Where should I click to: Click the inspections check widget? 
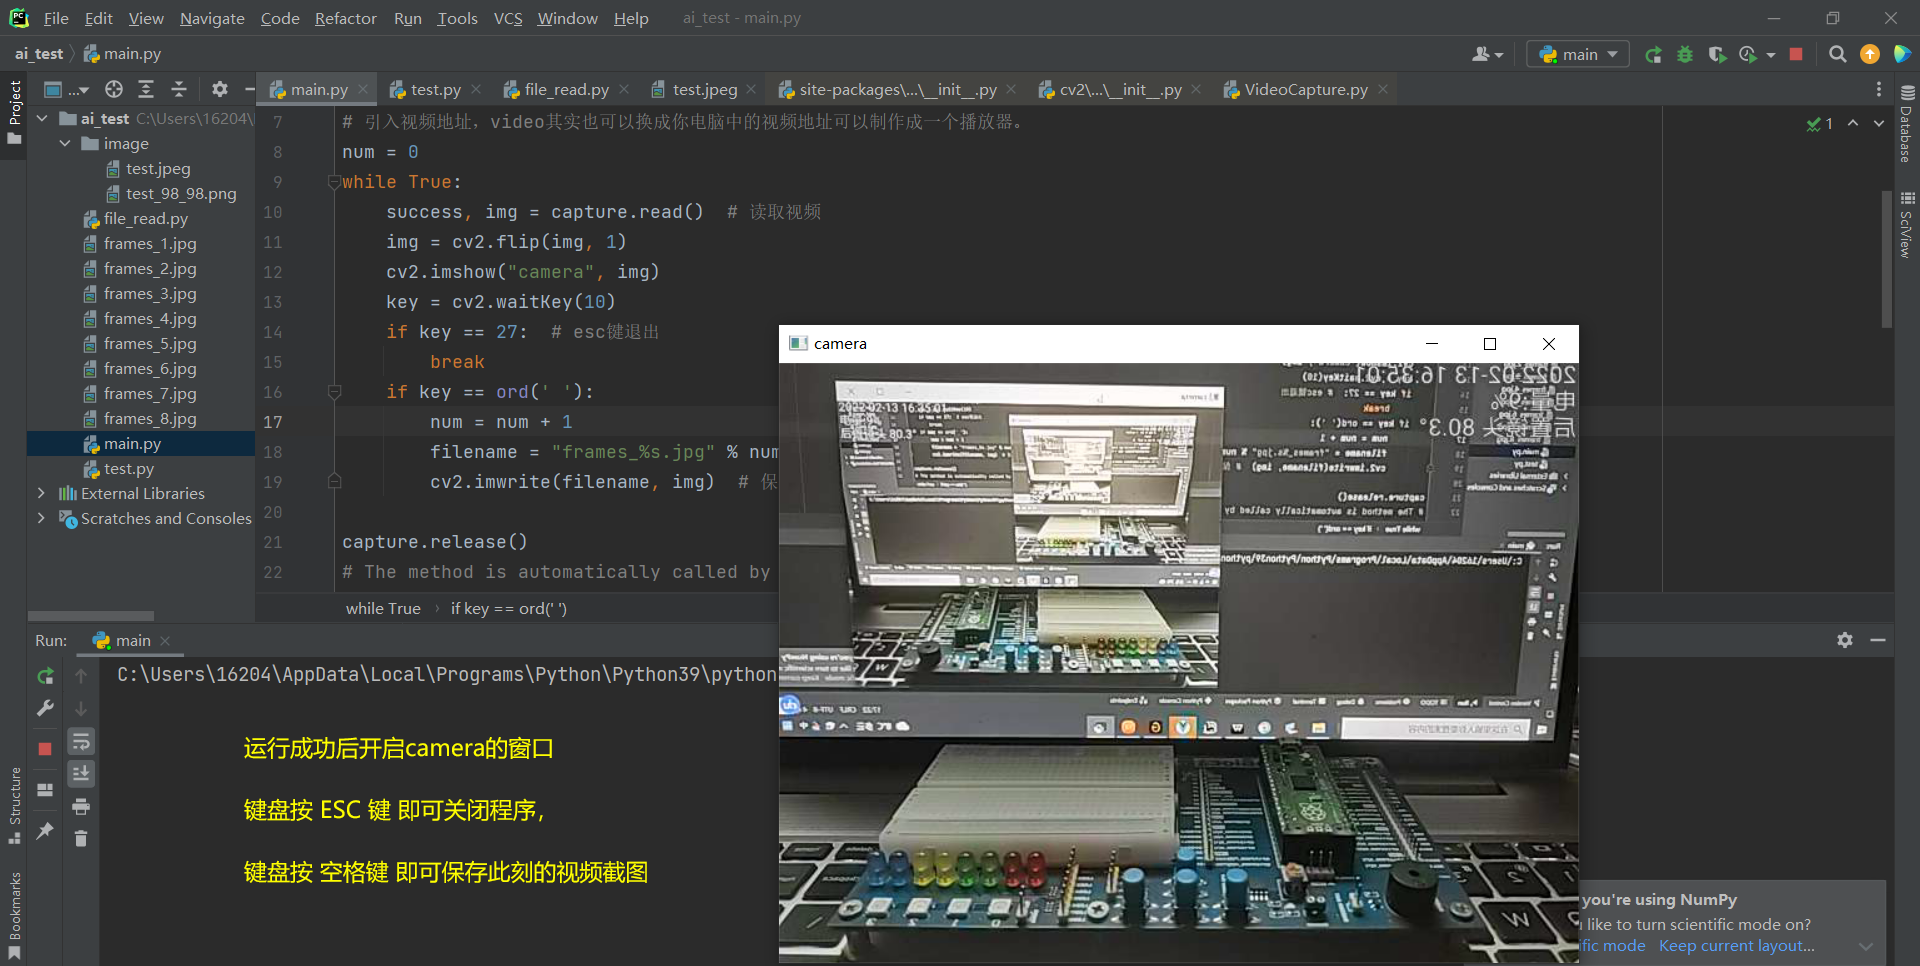pos(1820,123)
